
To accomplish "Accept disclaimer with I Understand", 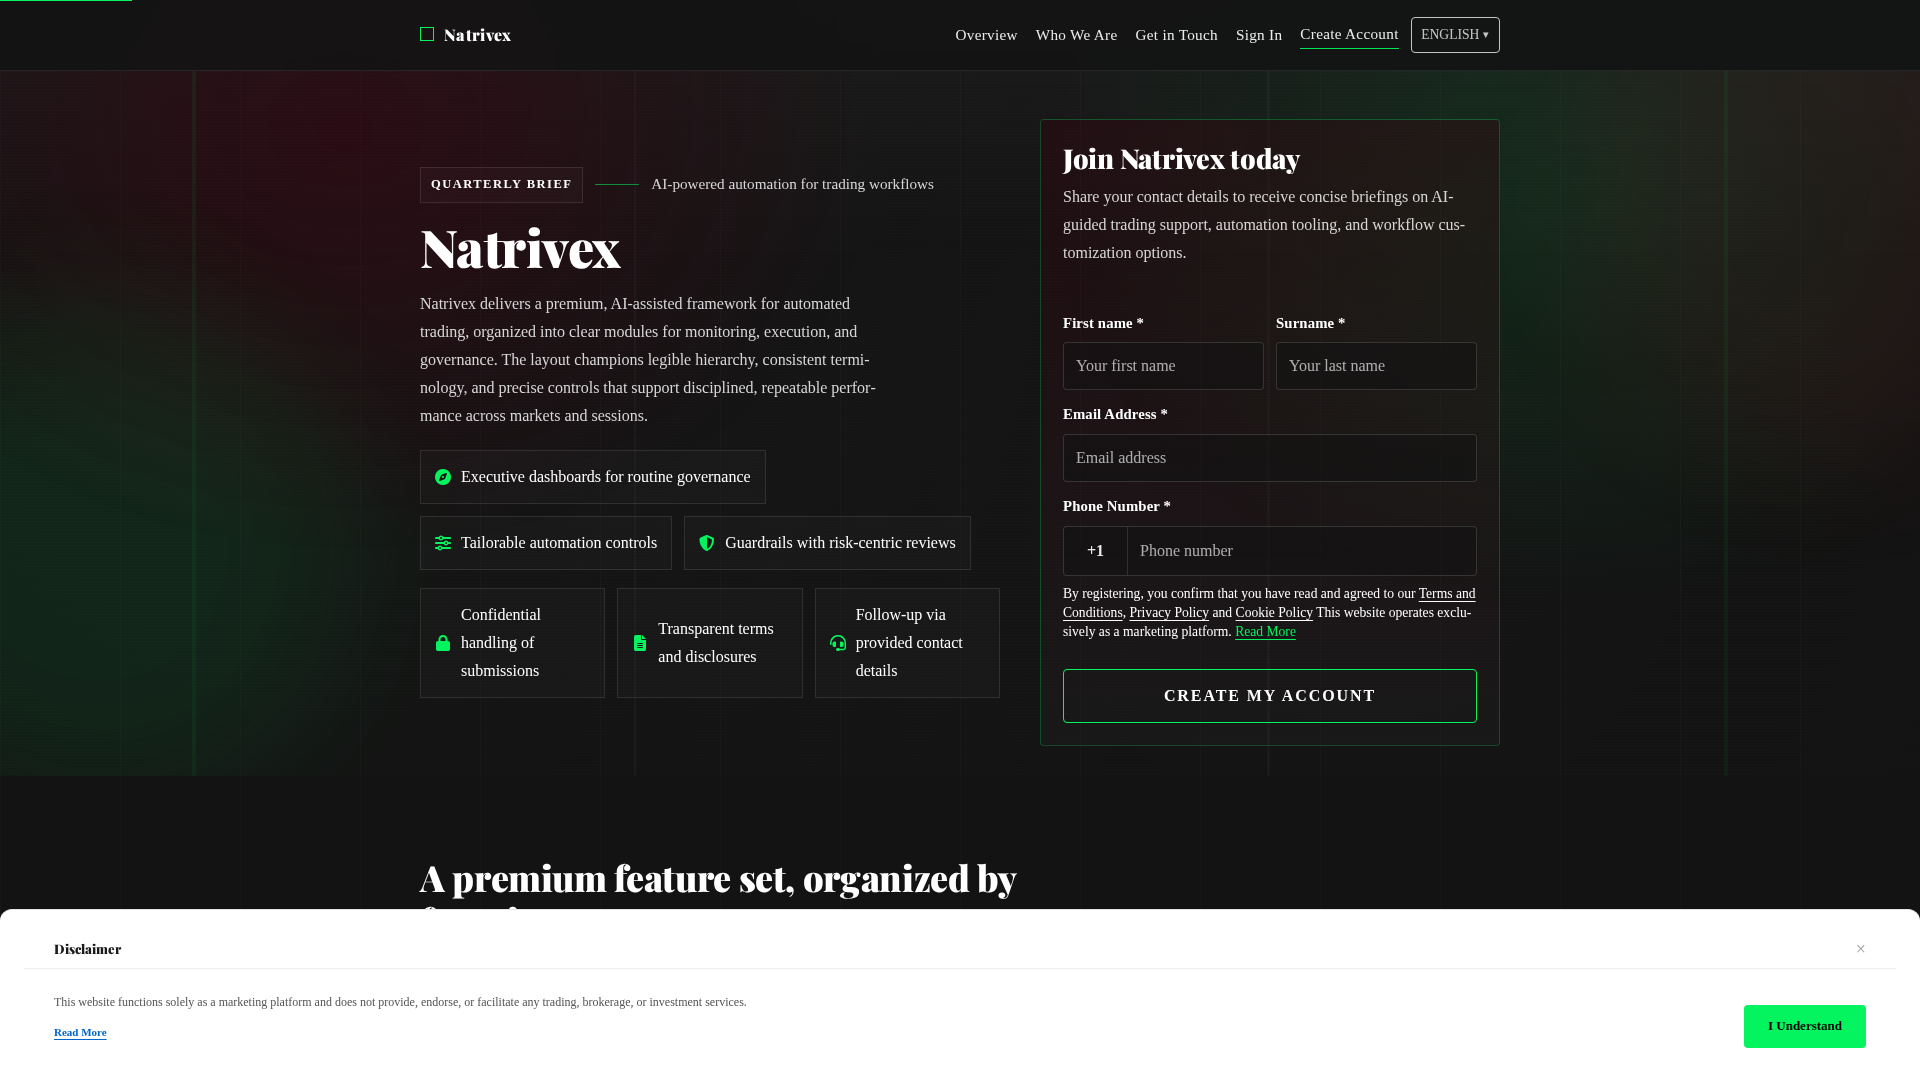I will (x=1805, y=1026).
